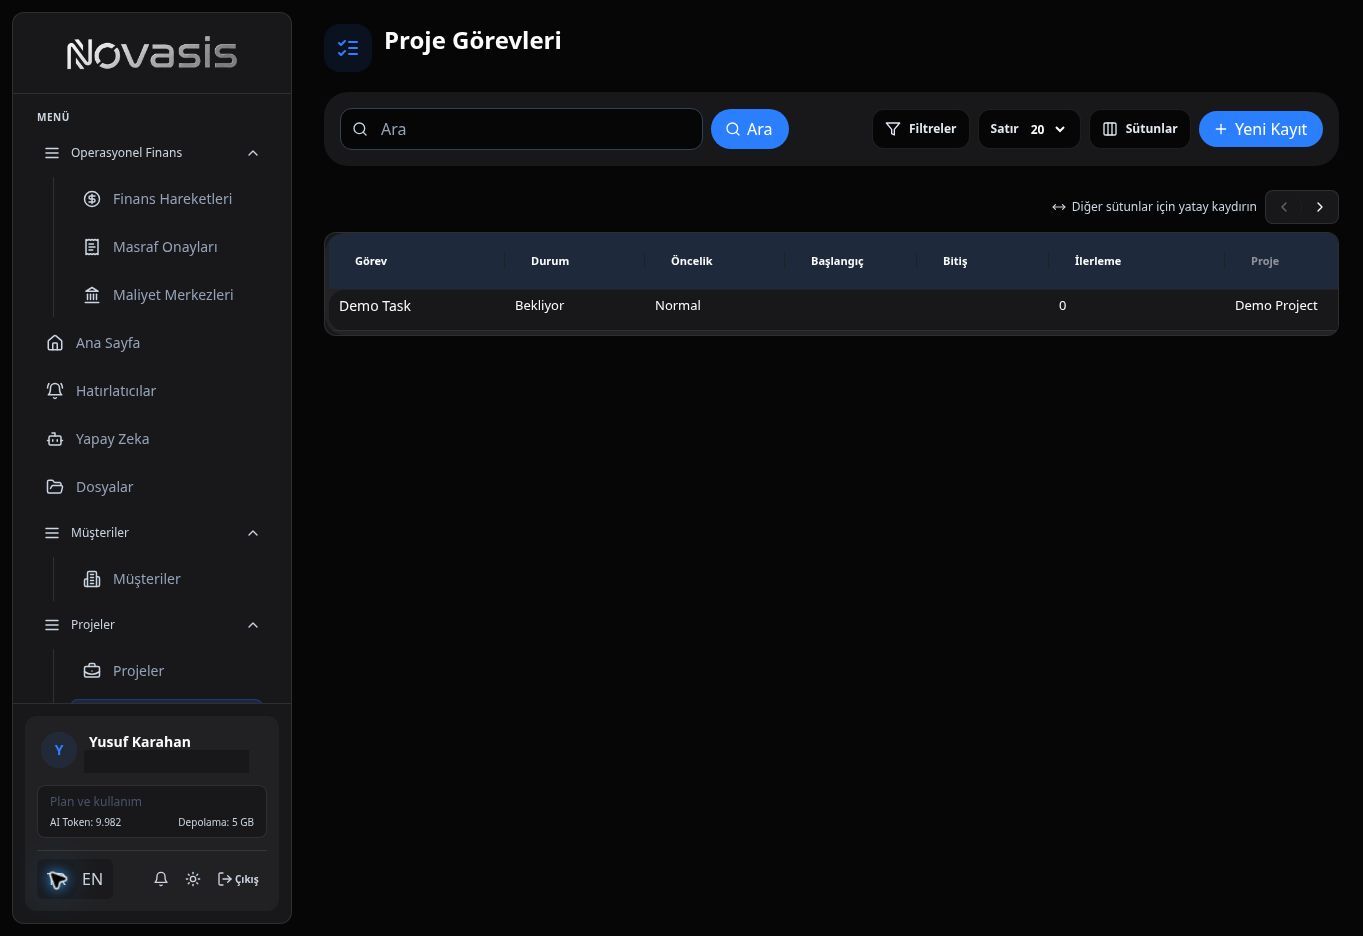This screenshot has height=936, width=1363.
Task: Click into the Ara search field
Action: click(521, 129)
